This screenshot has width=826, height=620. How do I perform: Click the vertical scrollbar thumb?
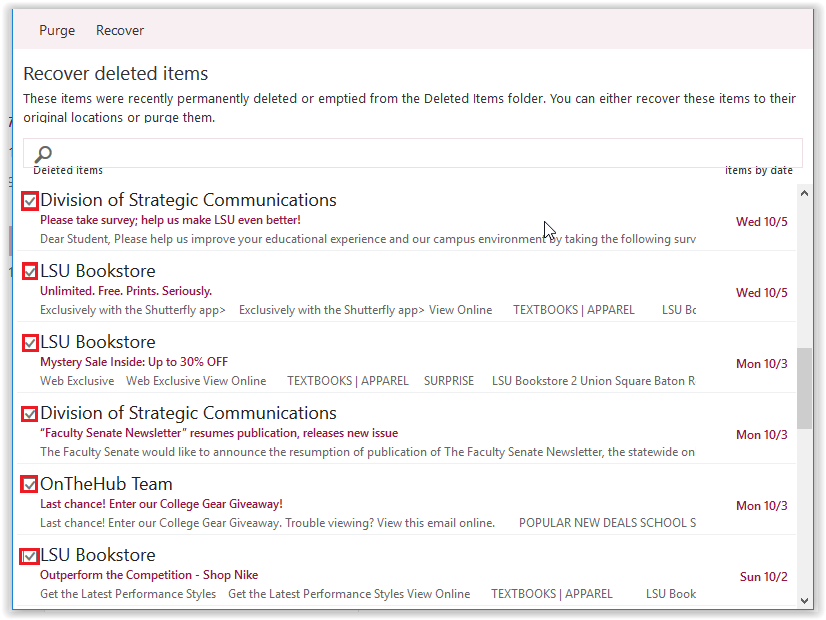coord(804,388)
